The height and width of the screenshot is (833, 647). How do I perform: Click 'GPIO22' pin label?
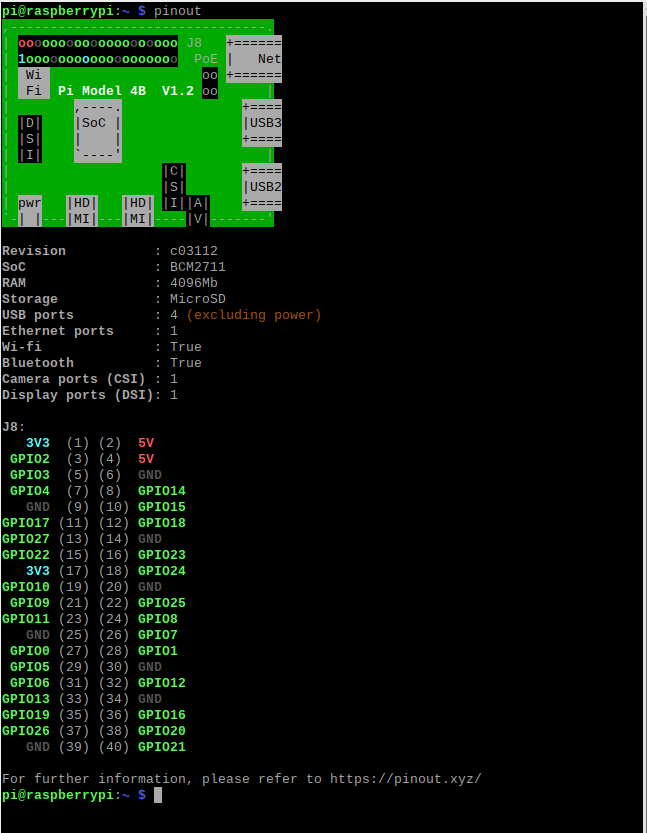coord(26,554)
